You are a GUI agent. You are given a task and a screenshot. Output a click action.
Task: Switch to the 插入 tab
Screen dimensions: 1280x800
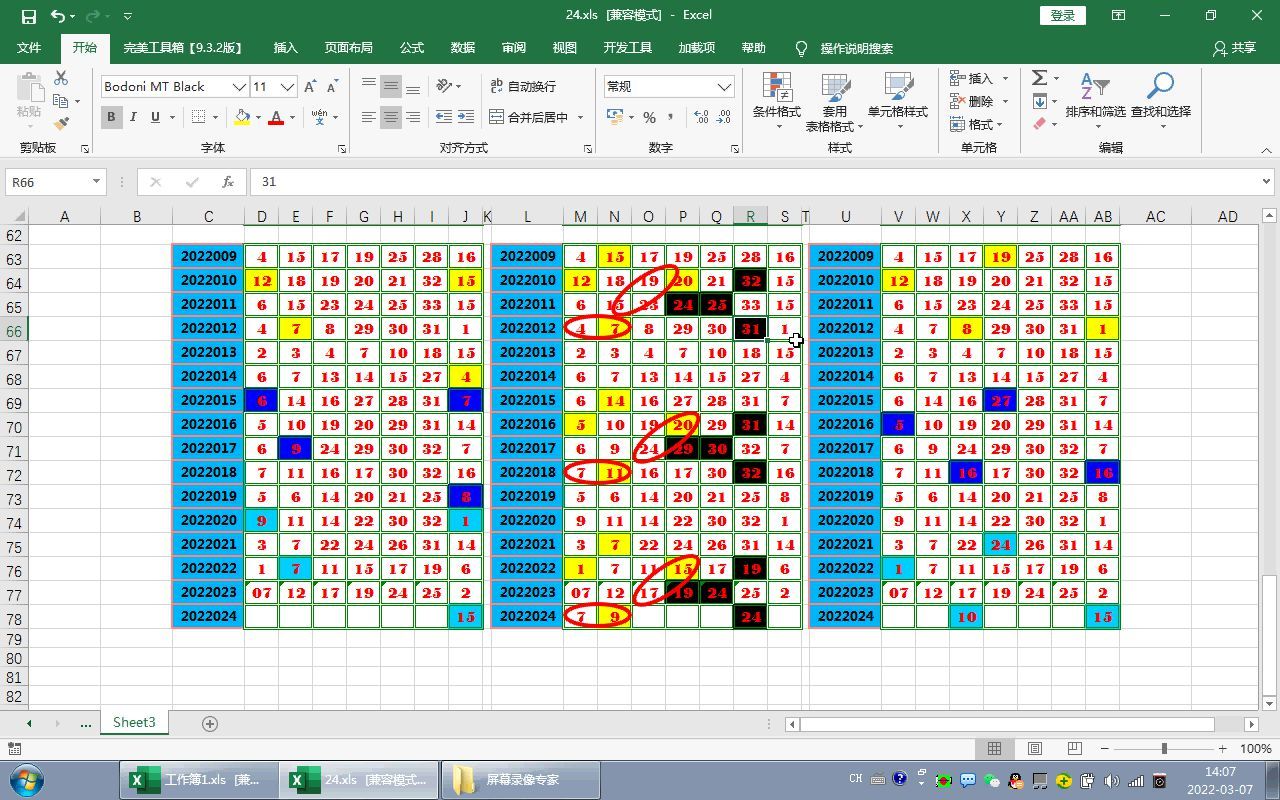pyautogui.click(x=286, y=48)
